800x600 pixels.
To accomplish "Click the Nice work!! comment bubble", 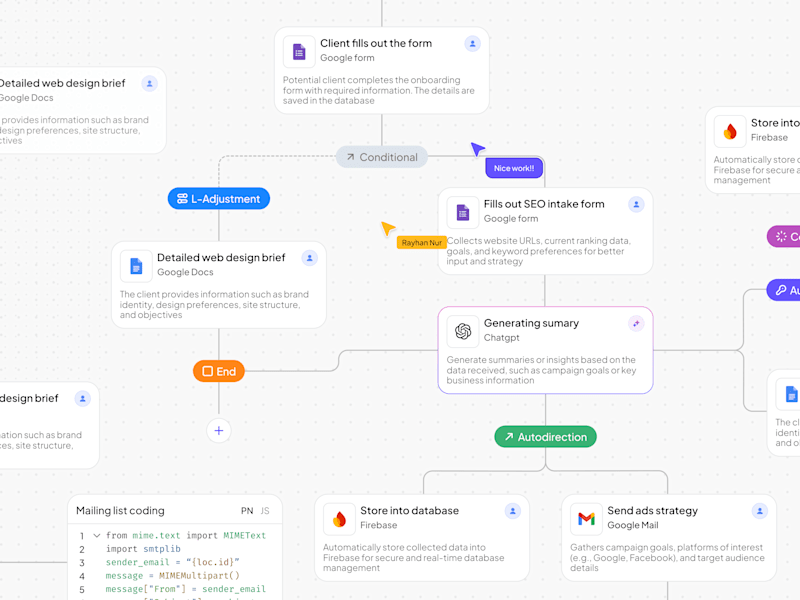I will (514, 168).
